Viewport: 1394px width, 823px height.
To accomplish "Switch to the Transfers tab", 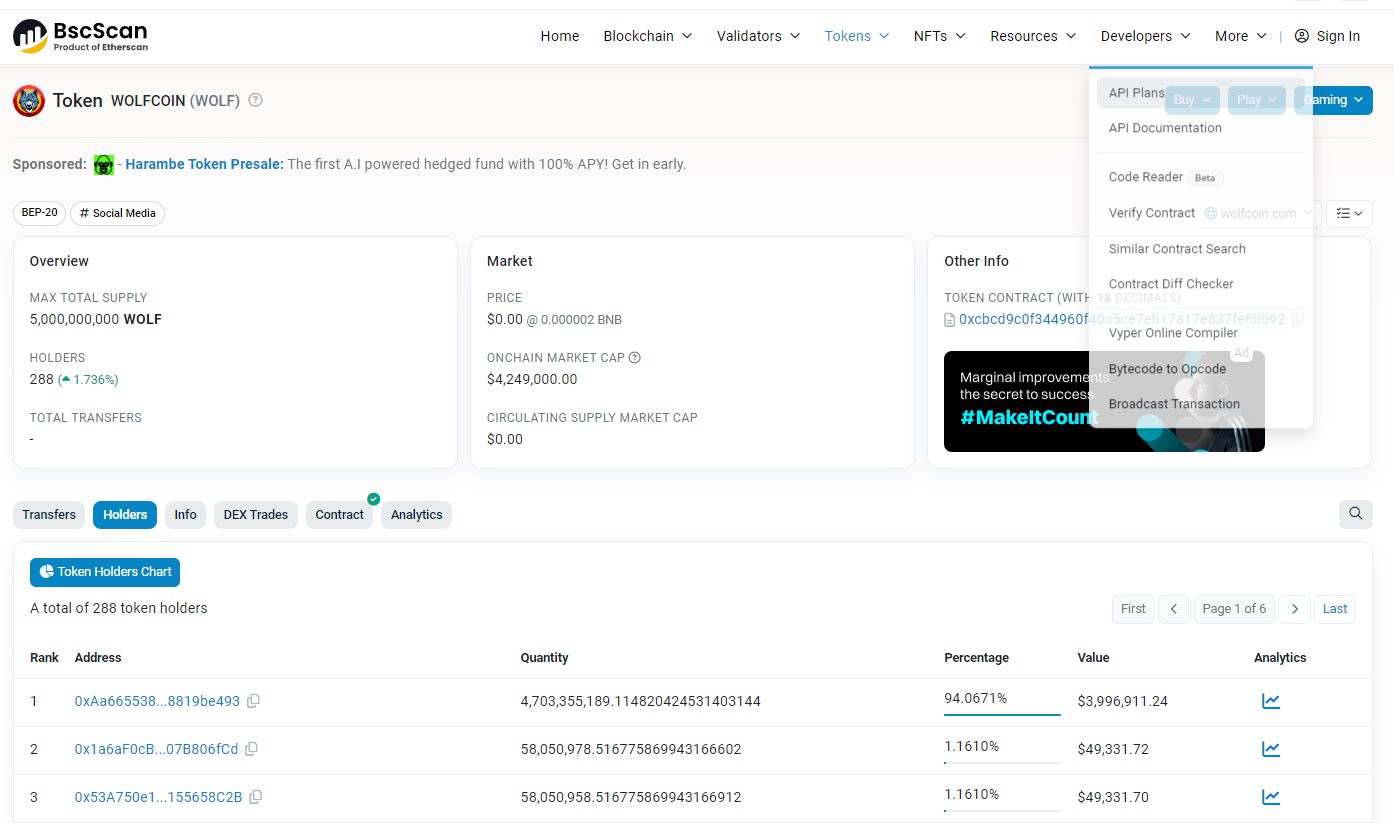I will pyautogui.click(x=49, y=515).
